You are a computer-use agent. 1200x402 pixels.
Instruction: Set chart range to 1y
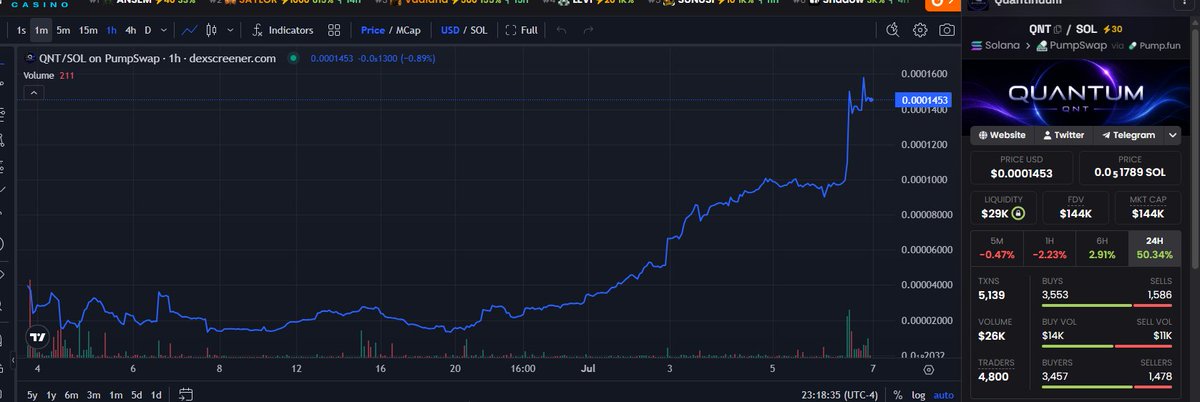(x=51, y=394)
